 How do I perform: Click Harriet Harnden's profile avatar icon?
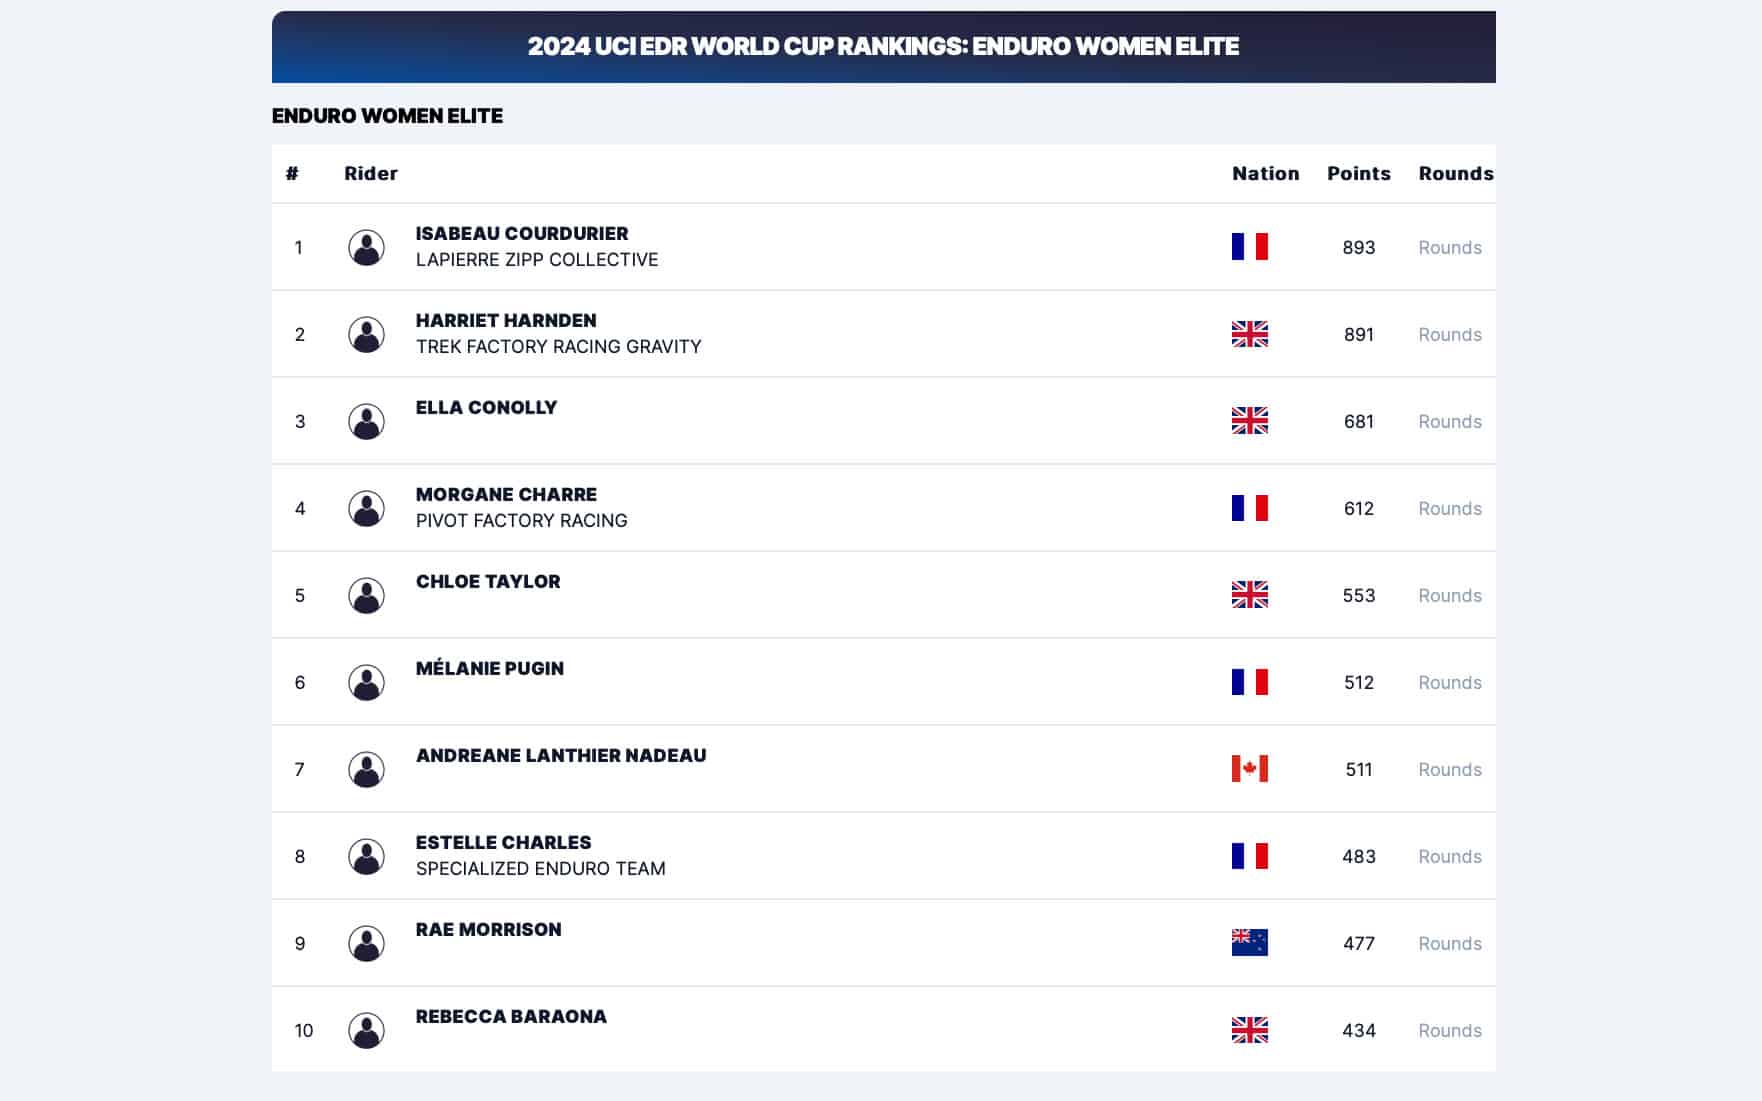click(x=366, y=334)
